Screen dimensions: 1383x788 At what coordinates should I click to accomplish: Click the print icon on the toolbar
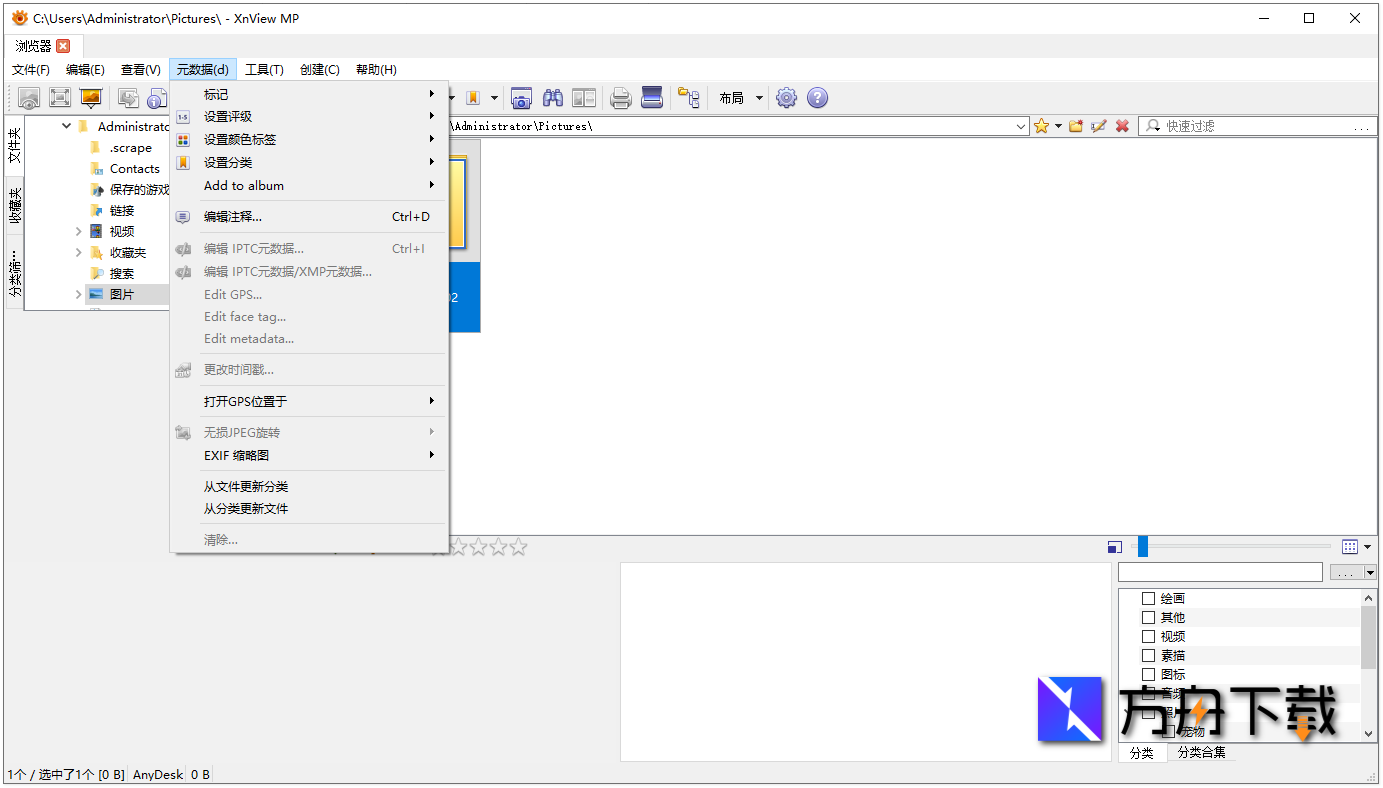[x=620, y=97]
